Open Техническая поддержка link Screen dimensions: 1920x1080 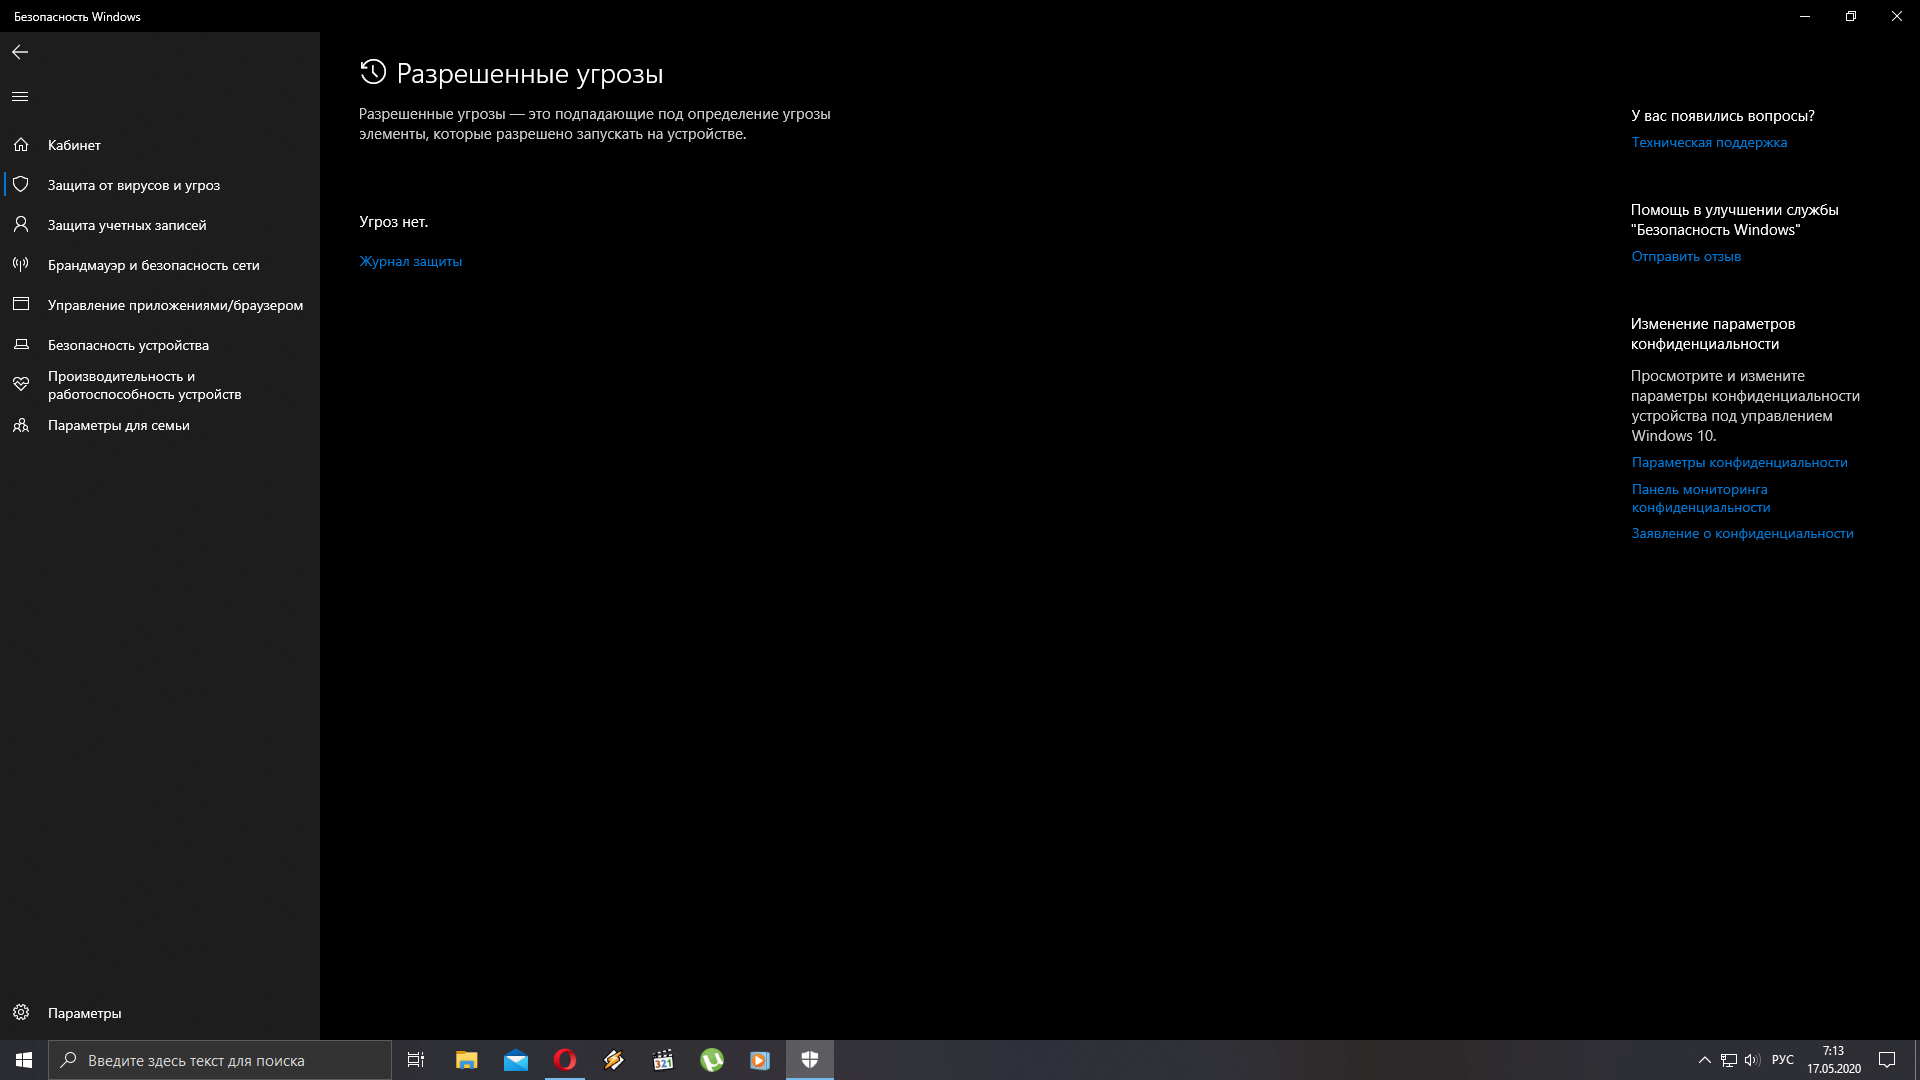(x=1709, y=142)
